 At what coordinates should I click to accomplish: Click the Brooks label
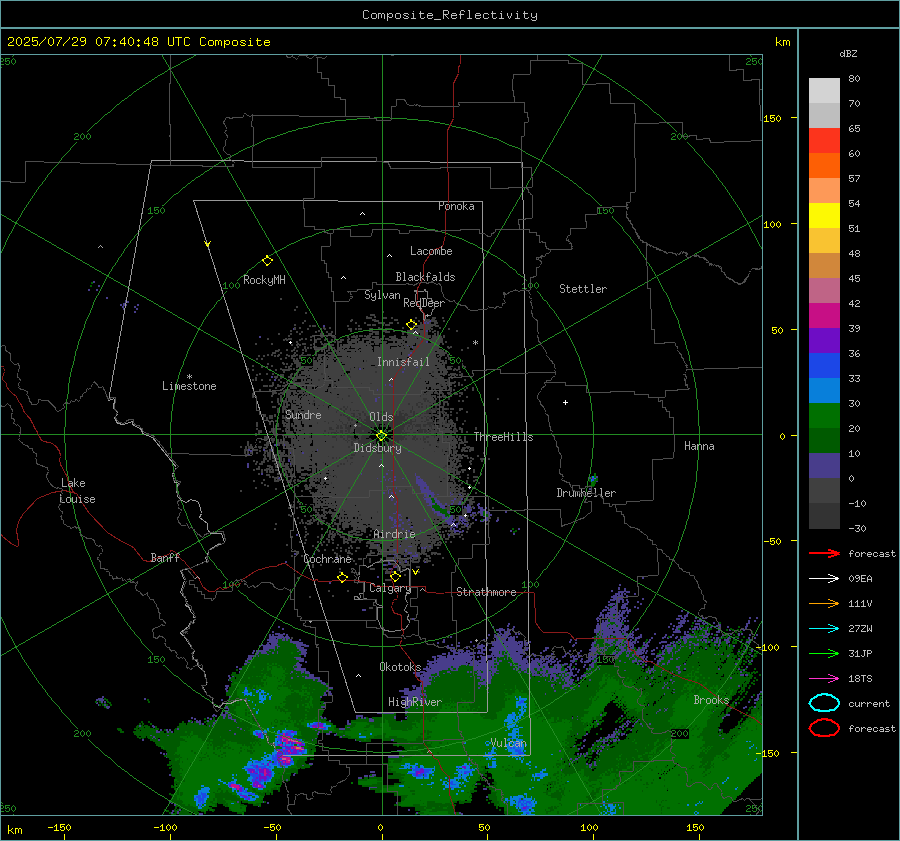tap(711, 700)
